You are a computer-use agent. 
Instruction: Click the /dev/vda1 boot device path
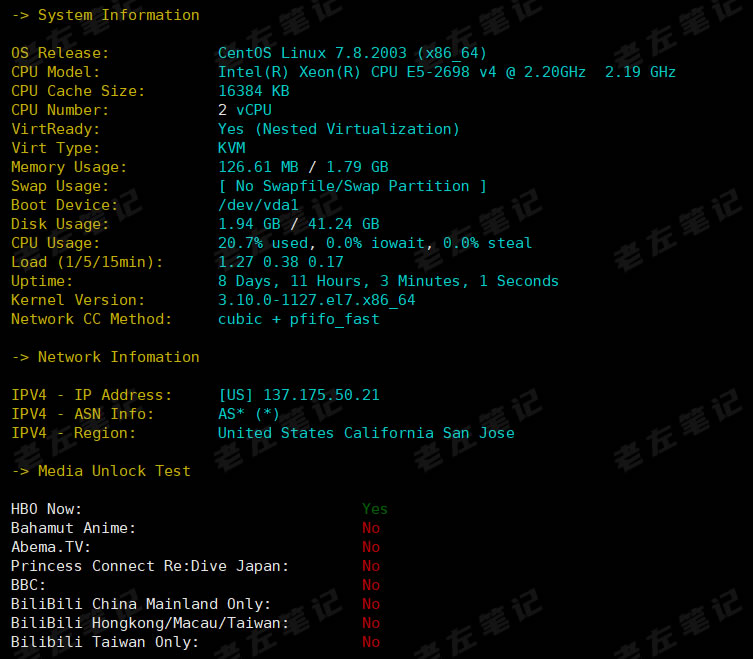(258, 205)
